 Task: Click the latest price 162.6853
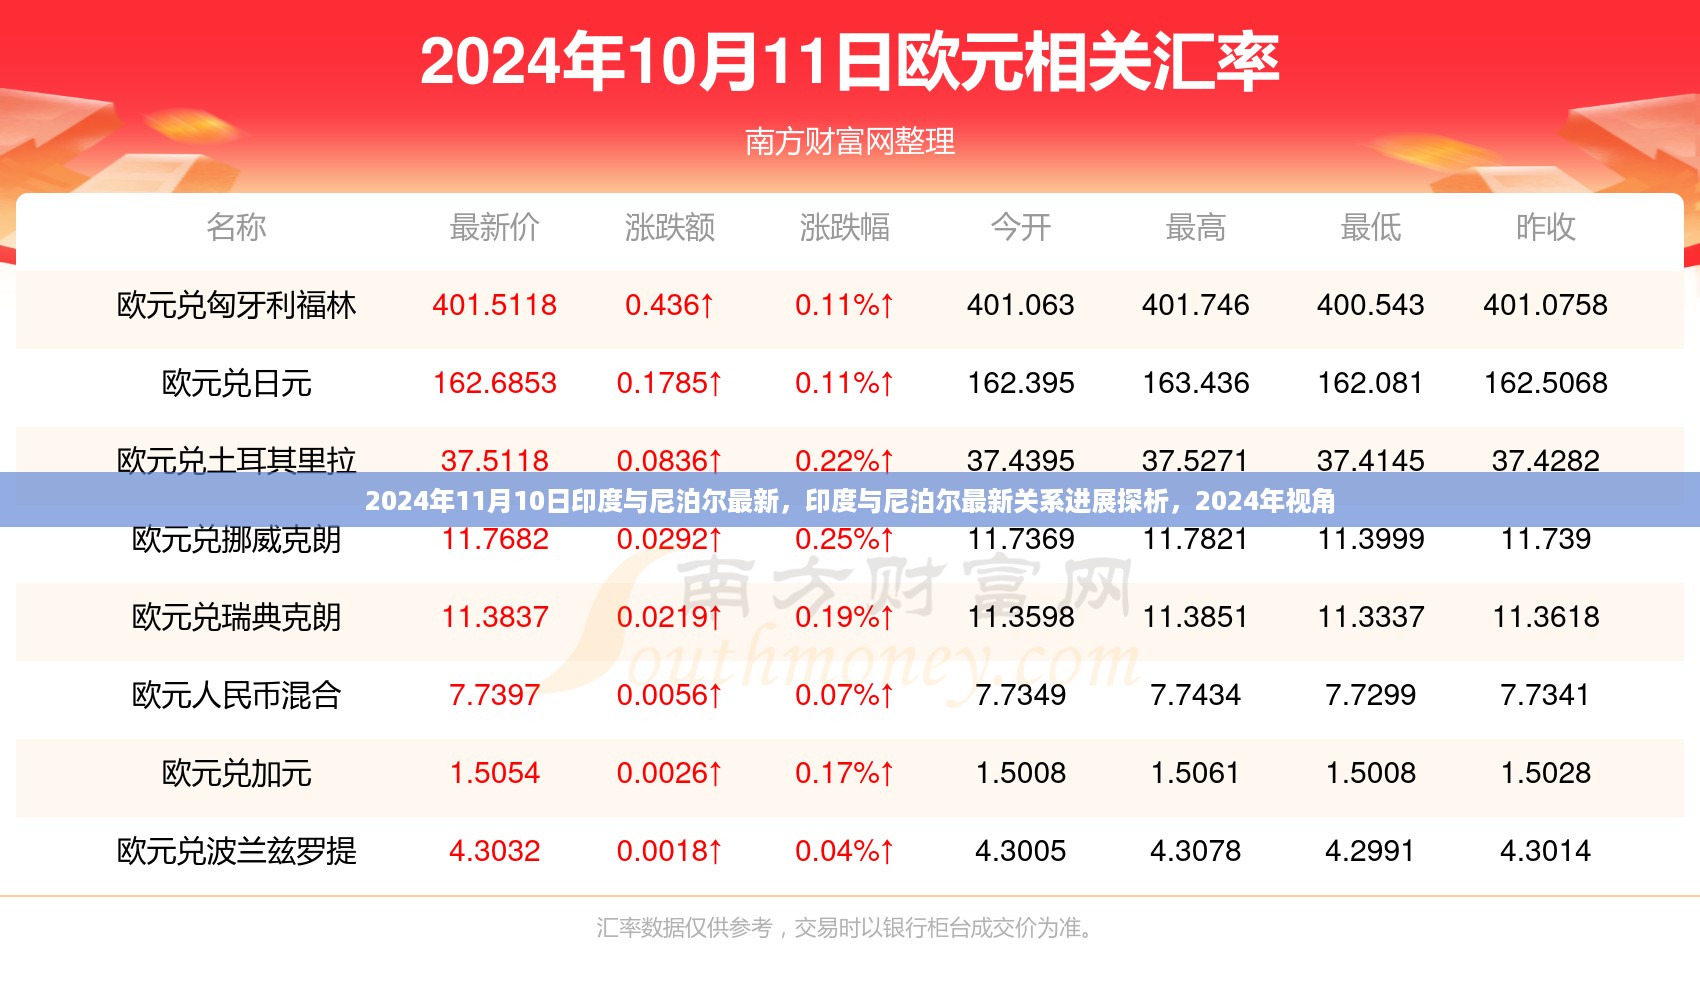[494, 383]
